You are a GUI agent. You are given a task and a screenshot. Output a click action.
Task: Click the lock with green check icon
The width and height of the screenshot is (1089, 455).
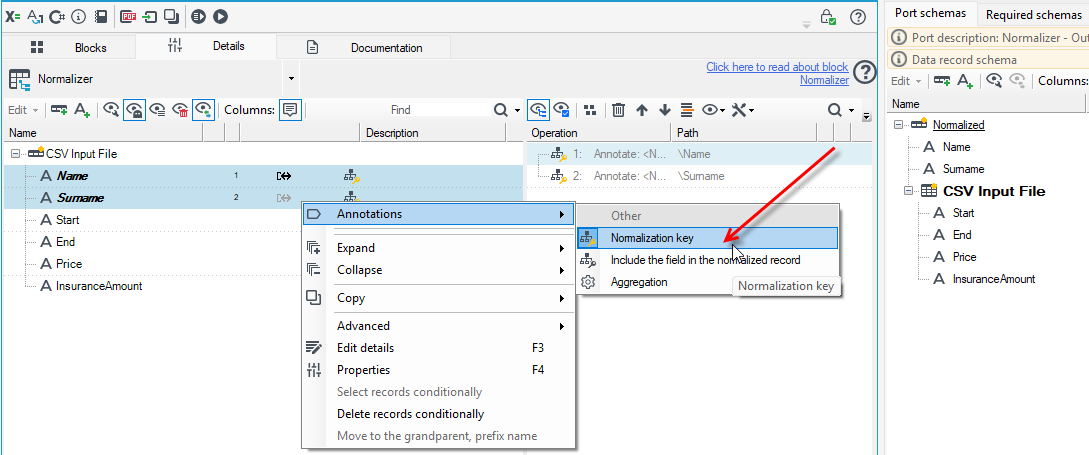(x=827, y=17)
